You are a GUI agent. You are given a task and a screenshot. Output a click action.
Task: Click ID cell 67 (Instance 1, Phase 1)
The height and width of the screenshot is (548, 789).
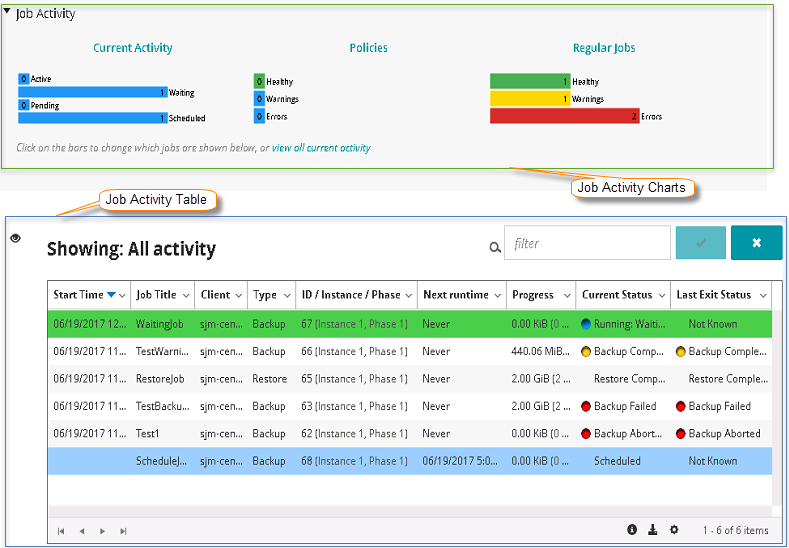[354, 324]
